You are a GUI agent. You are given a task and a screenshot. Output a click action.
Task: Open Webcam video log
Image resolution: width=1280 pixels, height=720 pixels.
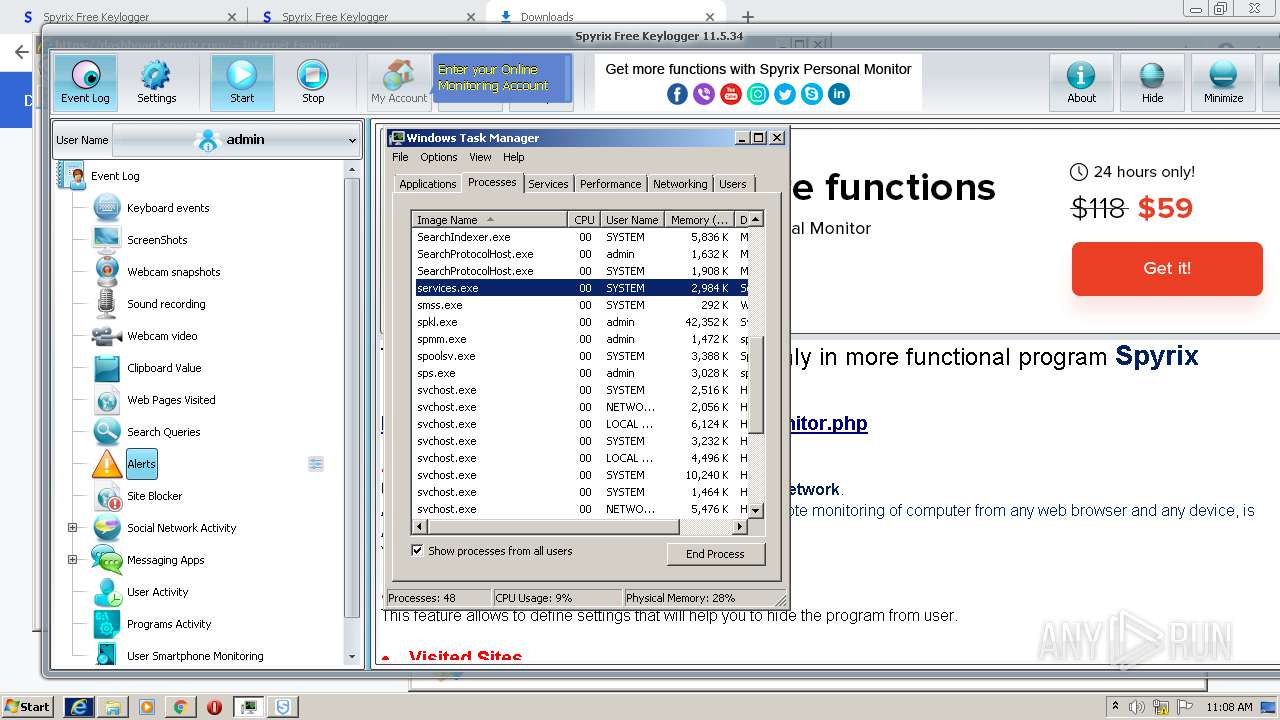162,336
